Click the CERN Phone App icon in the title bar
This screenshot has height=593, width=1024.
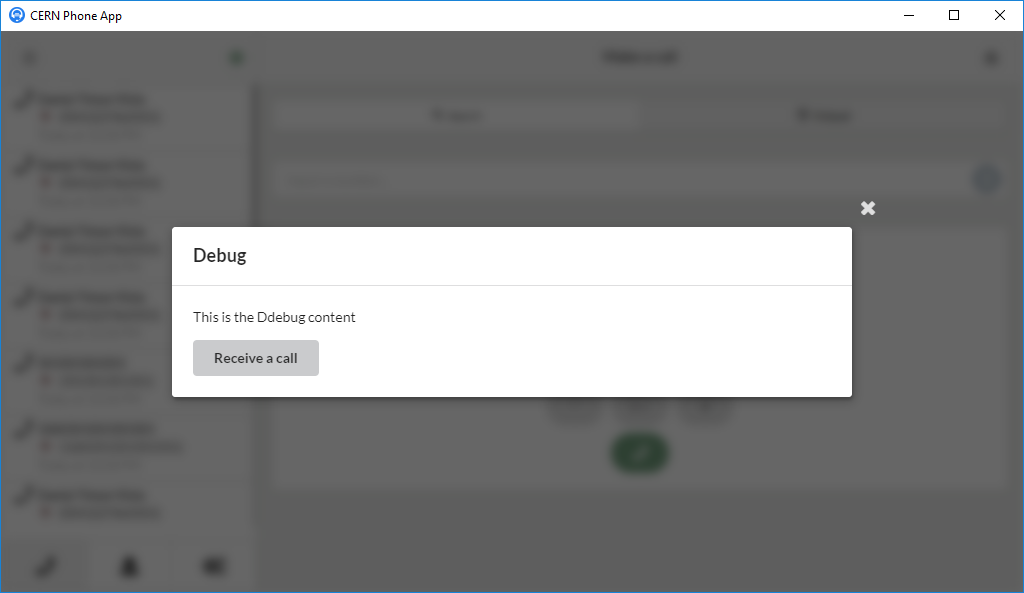16,15
